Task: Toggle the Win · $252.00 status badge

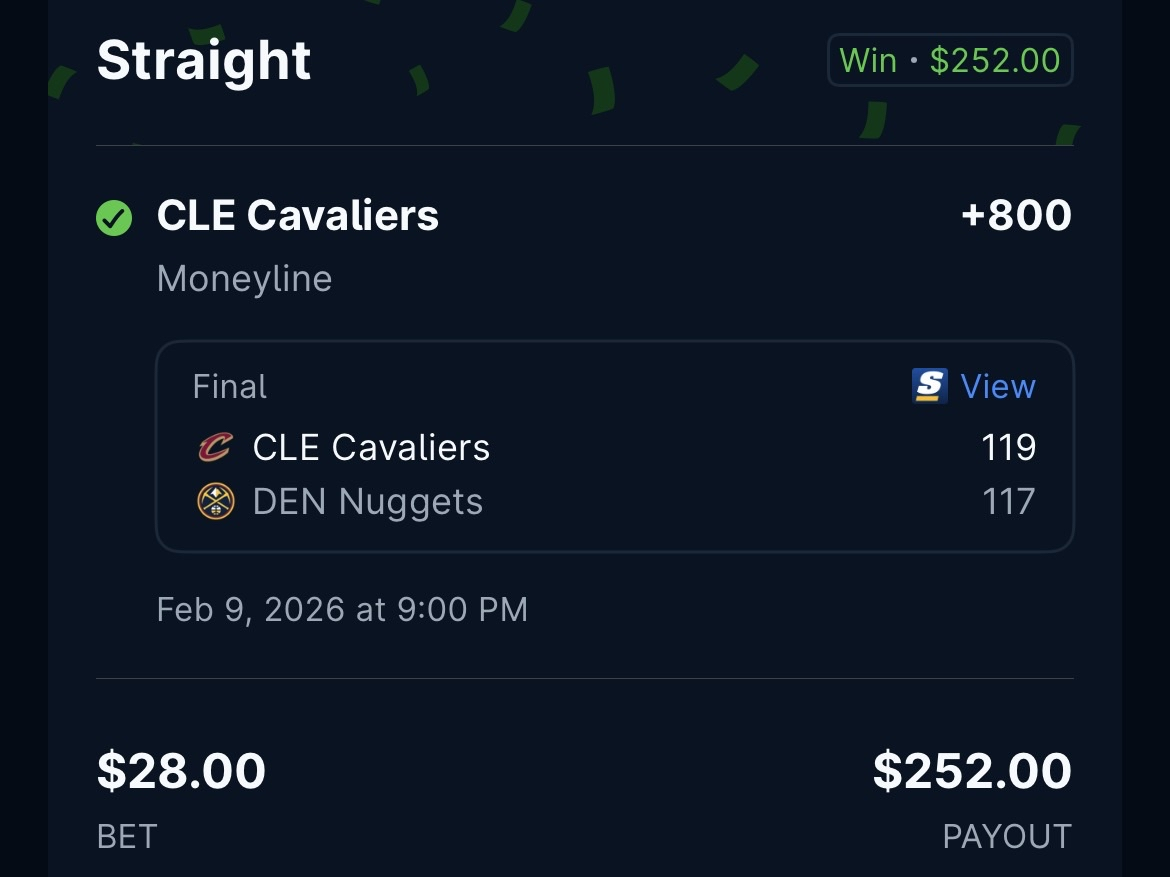Action: tap(949, 59)
